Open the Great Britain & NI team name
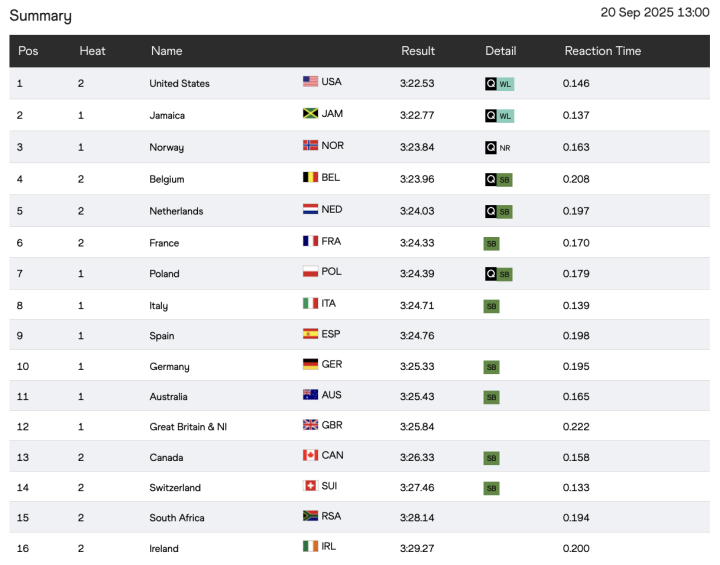 [188, 427]
